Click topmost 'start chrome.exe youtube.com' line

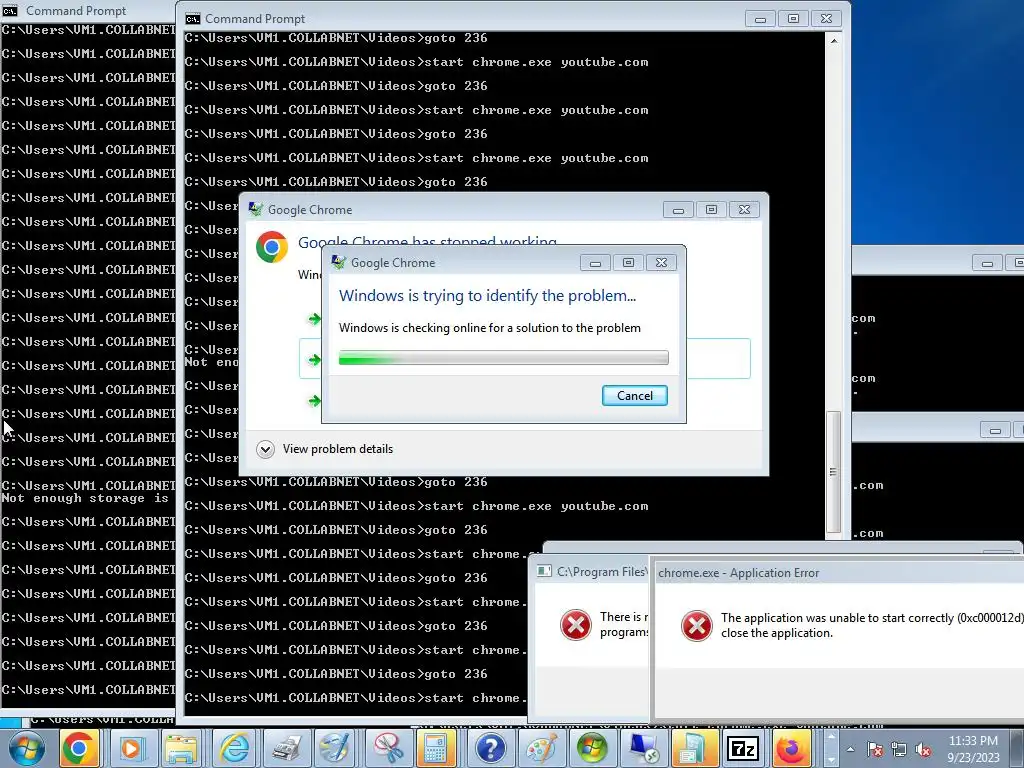pyautogui.click(x=536, y=62)
